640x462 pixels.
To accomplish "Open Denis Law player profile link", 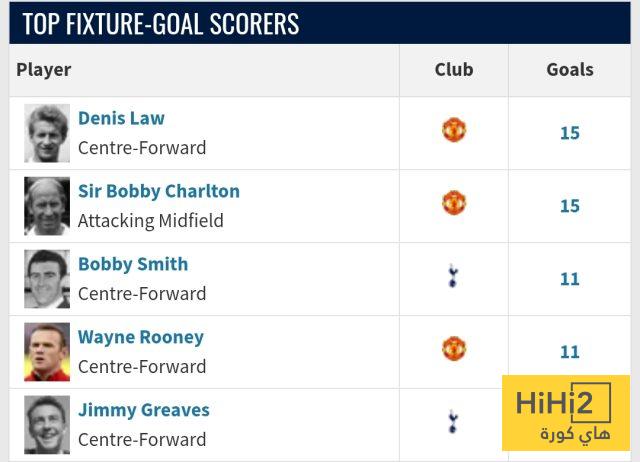I will [x=121, y=118].
